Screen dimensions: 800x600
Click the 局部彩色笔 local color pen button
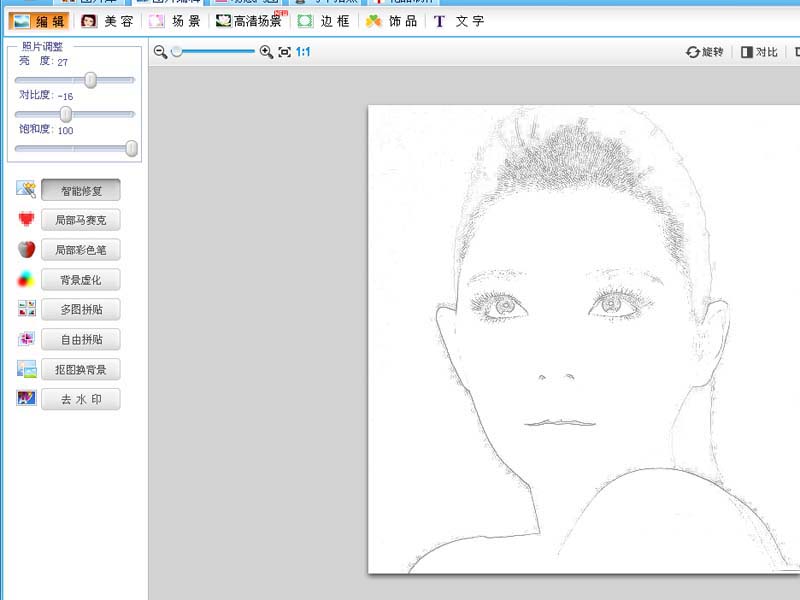click(x=81, y=250)
